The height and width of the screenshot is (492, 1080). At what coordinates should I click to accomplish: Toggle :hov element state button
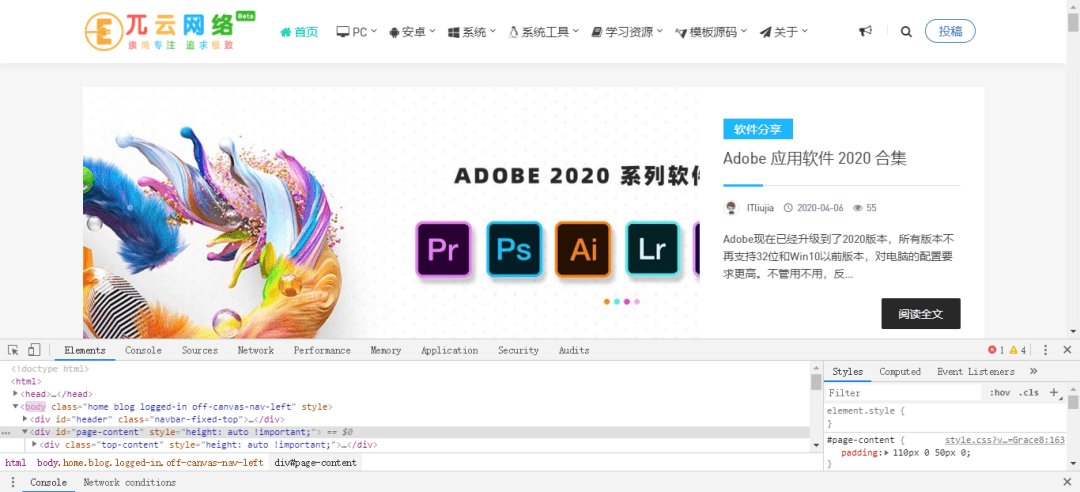tap(1000, 393)
